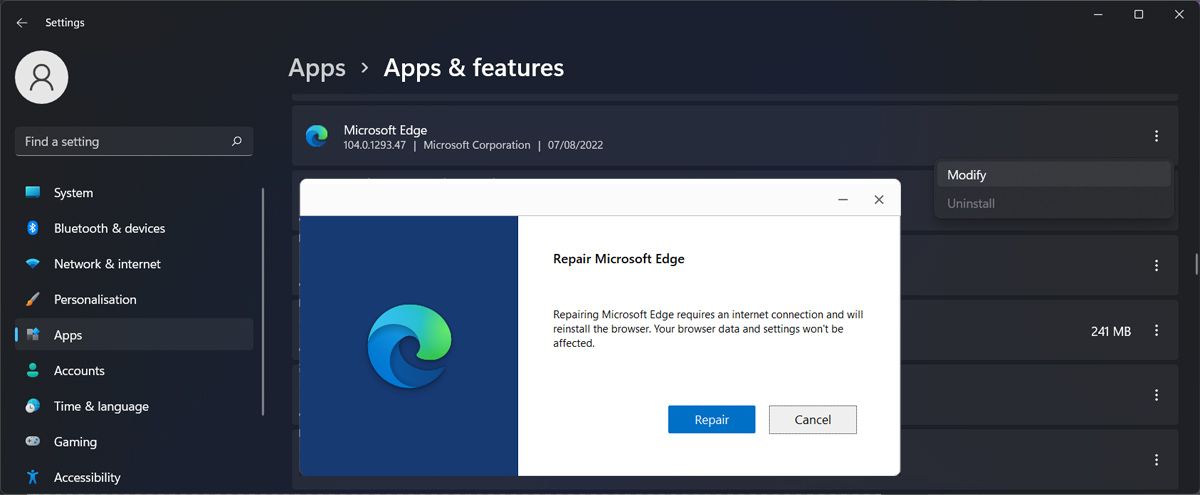The height and width of the screenshot is (495, 1200).
Task: Open Time & language settings
Action: click(134, 406)
